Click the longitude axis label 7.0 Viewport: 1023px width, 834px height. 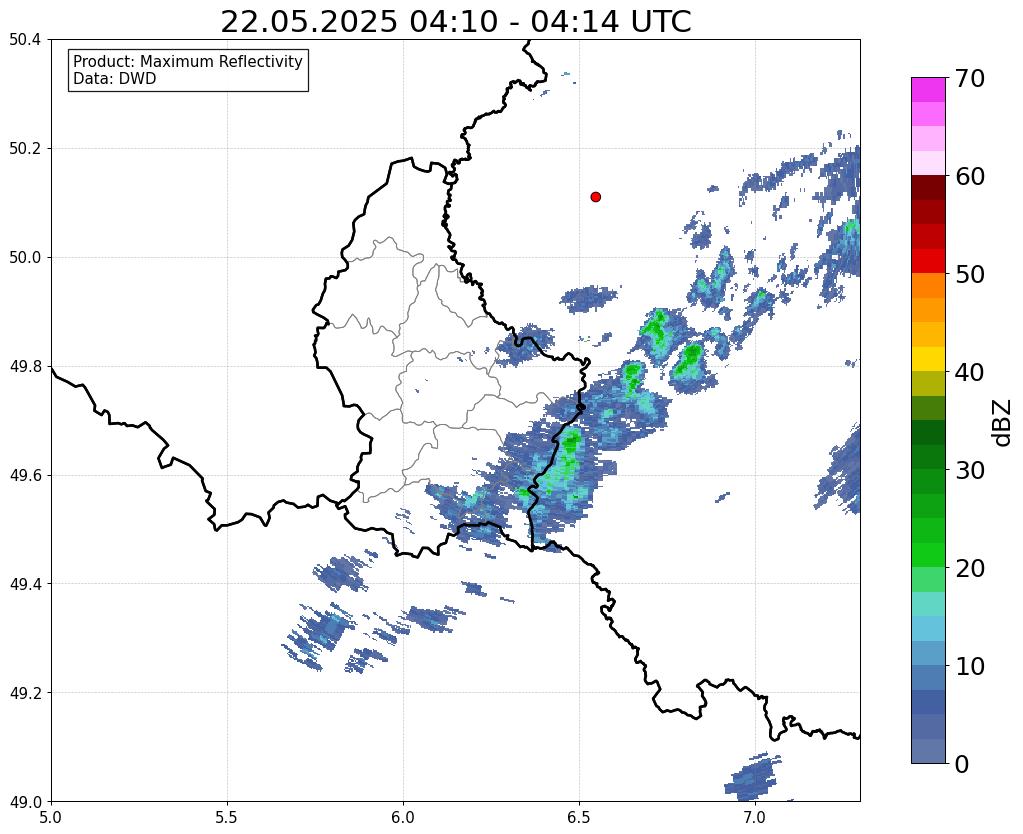pyautogui.click(x=755, y=817)
